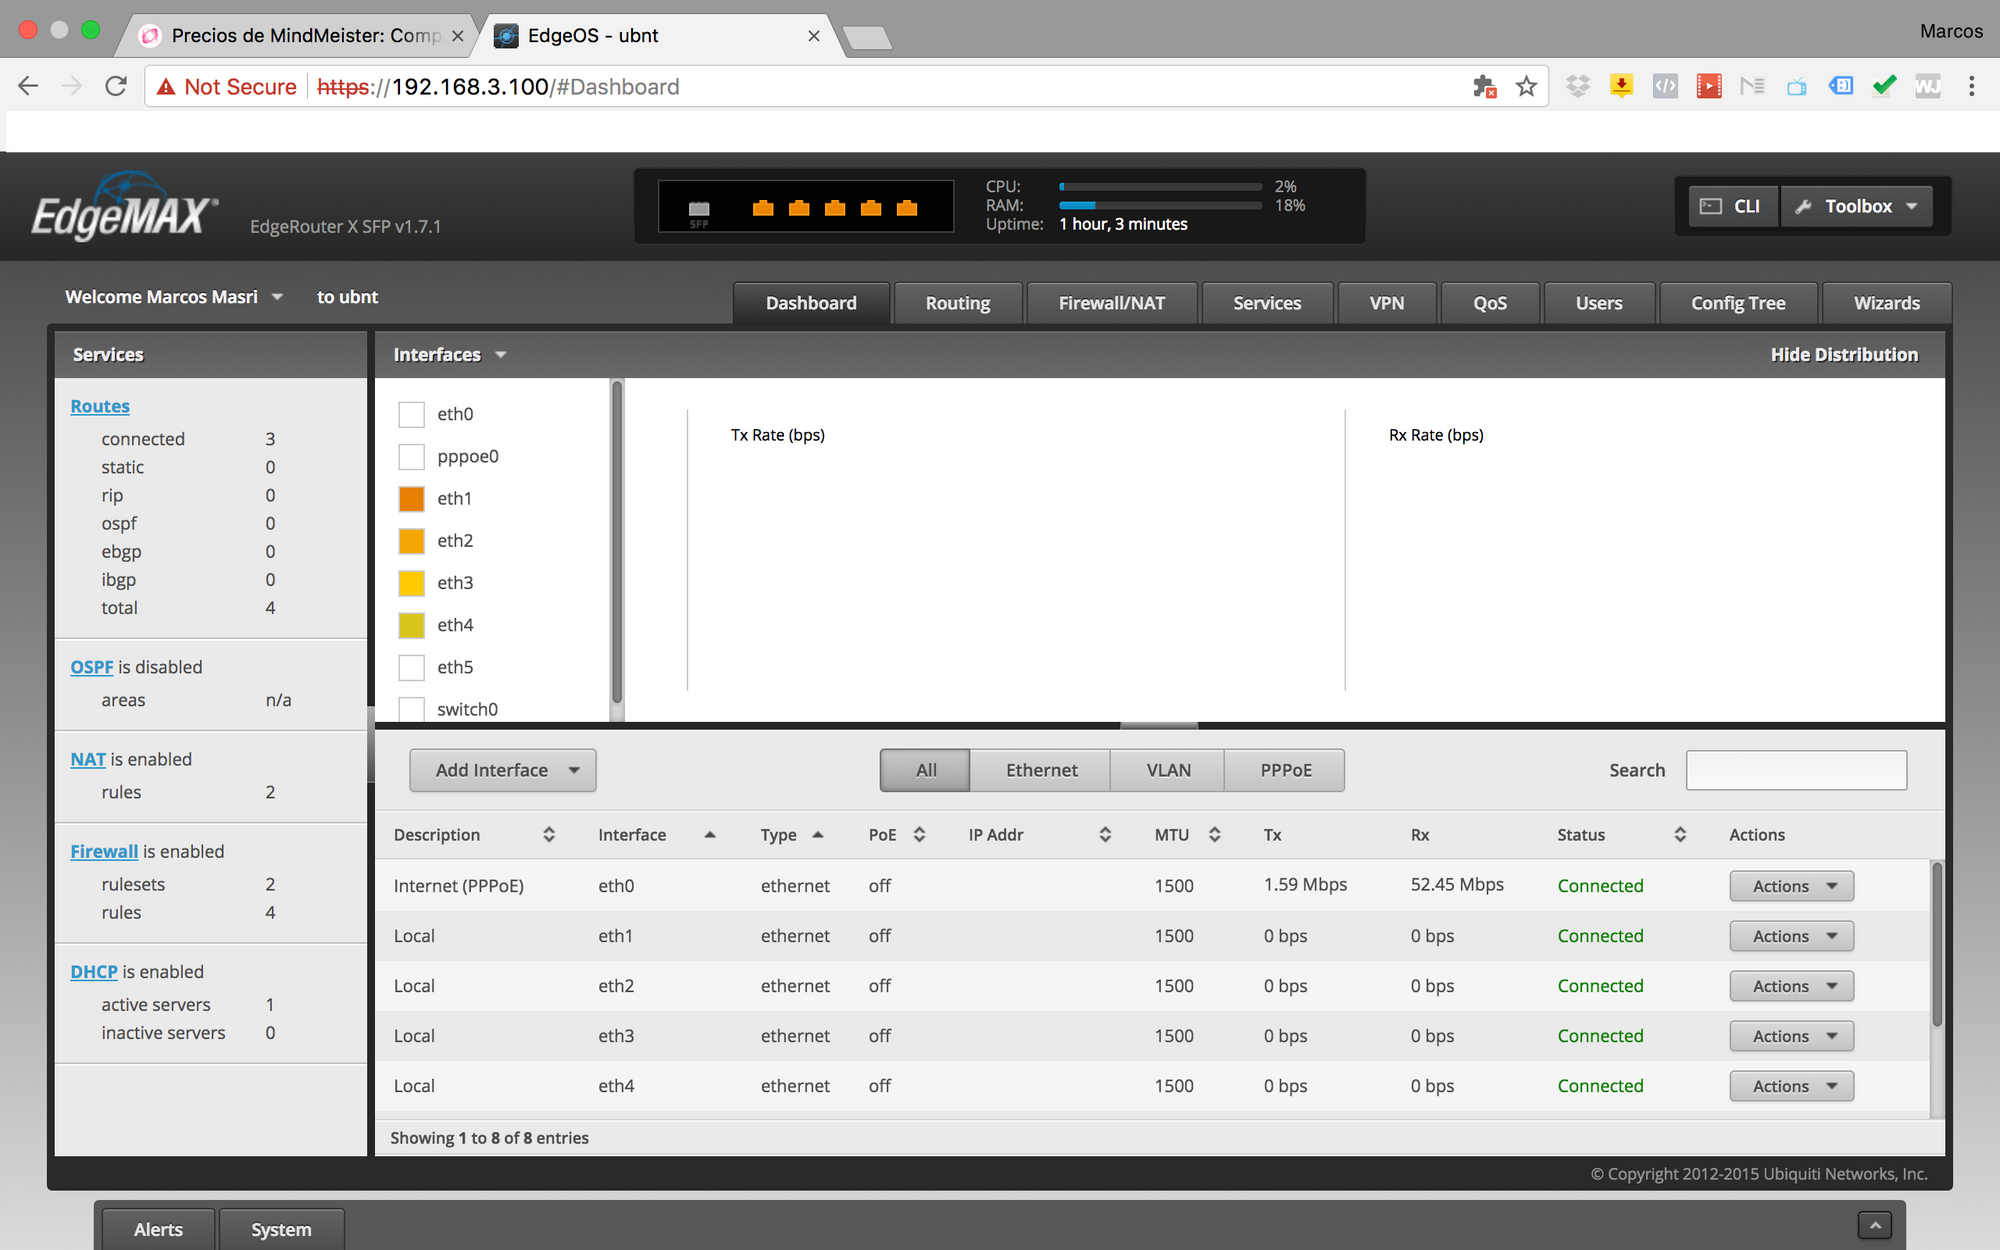The height and width of the screenshot is (1250, 2000).
Task: Open Actions dropdown for eth2 row
Action: [1791, 986]
